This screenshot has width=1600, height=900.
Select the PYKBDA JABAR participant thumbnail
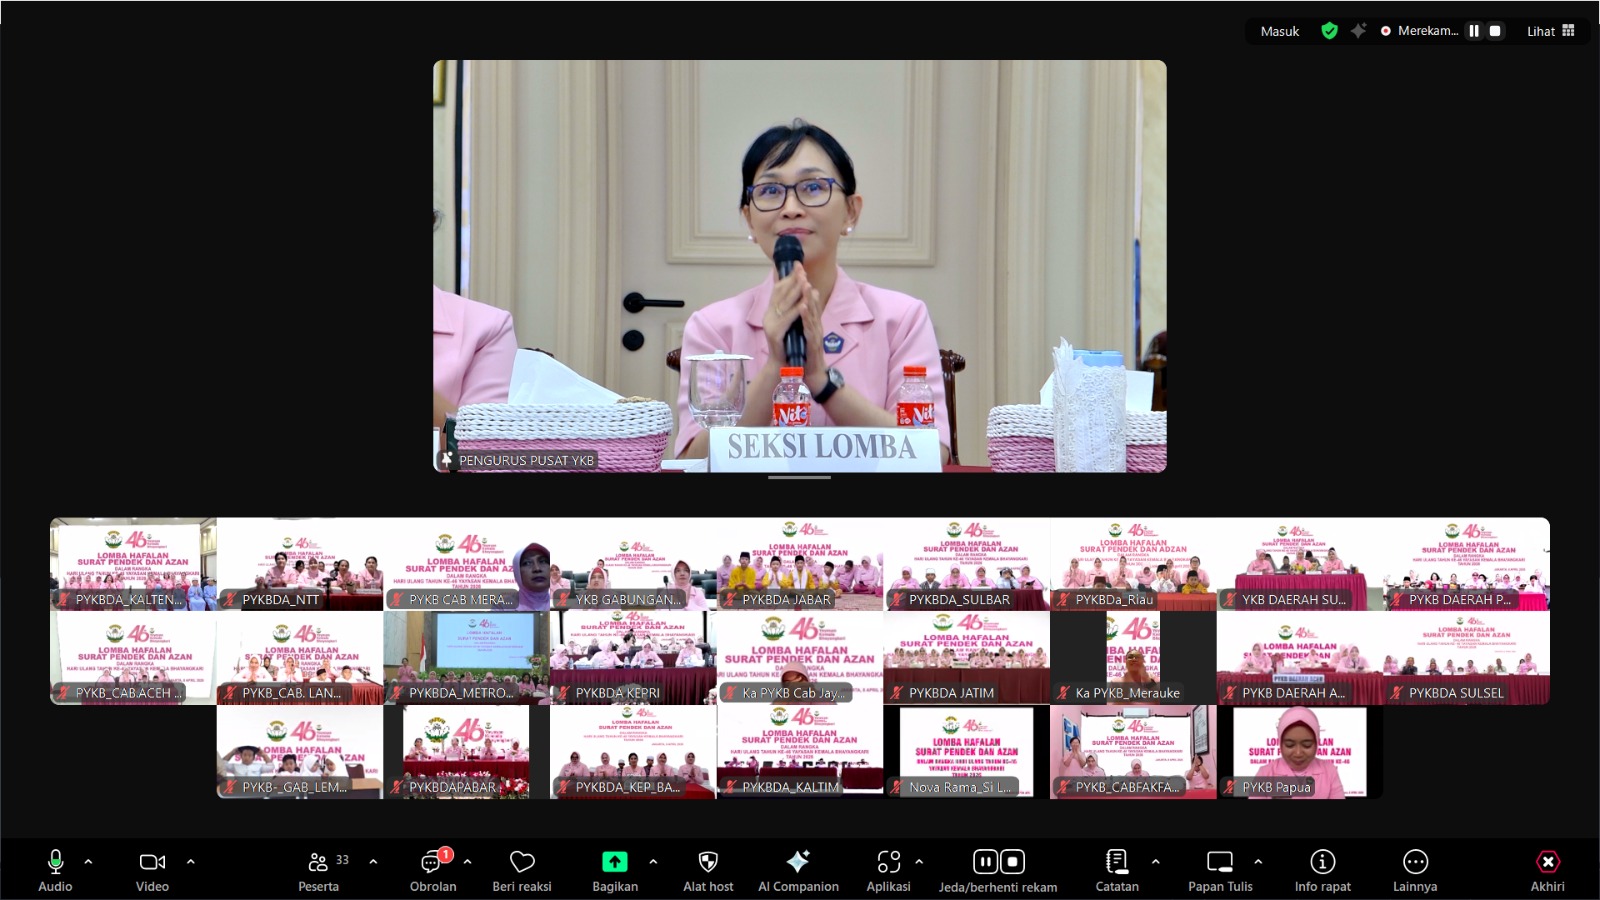[x=800, y=564]
